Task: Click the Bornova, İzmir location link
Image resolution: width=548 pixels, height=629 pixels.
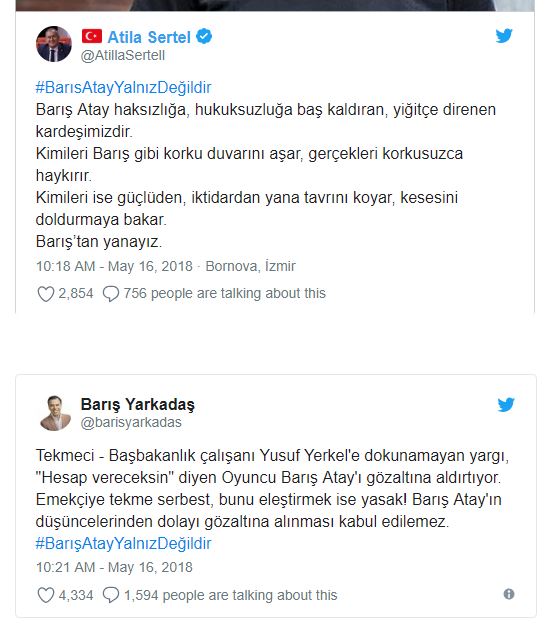Action: tap(250, 266)
